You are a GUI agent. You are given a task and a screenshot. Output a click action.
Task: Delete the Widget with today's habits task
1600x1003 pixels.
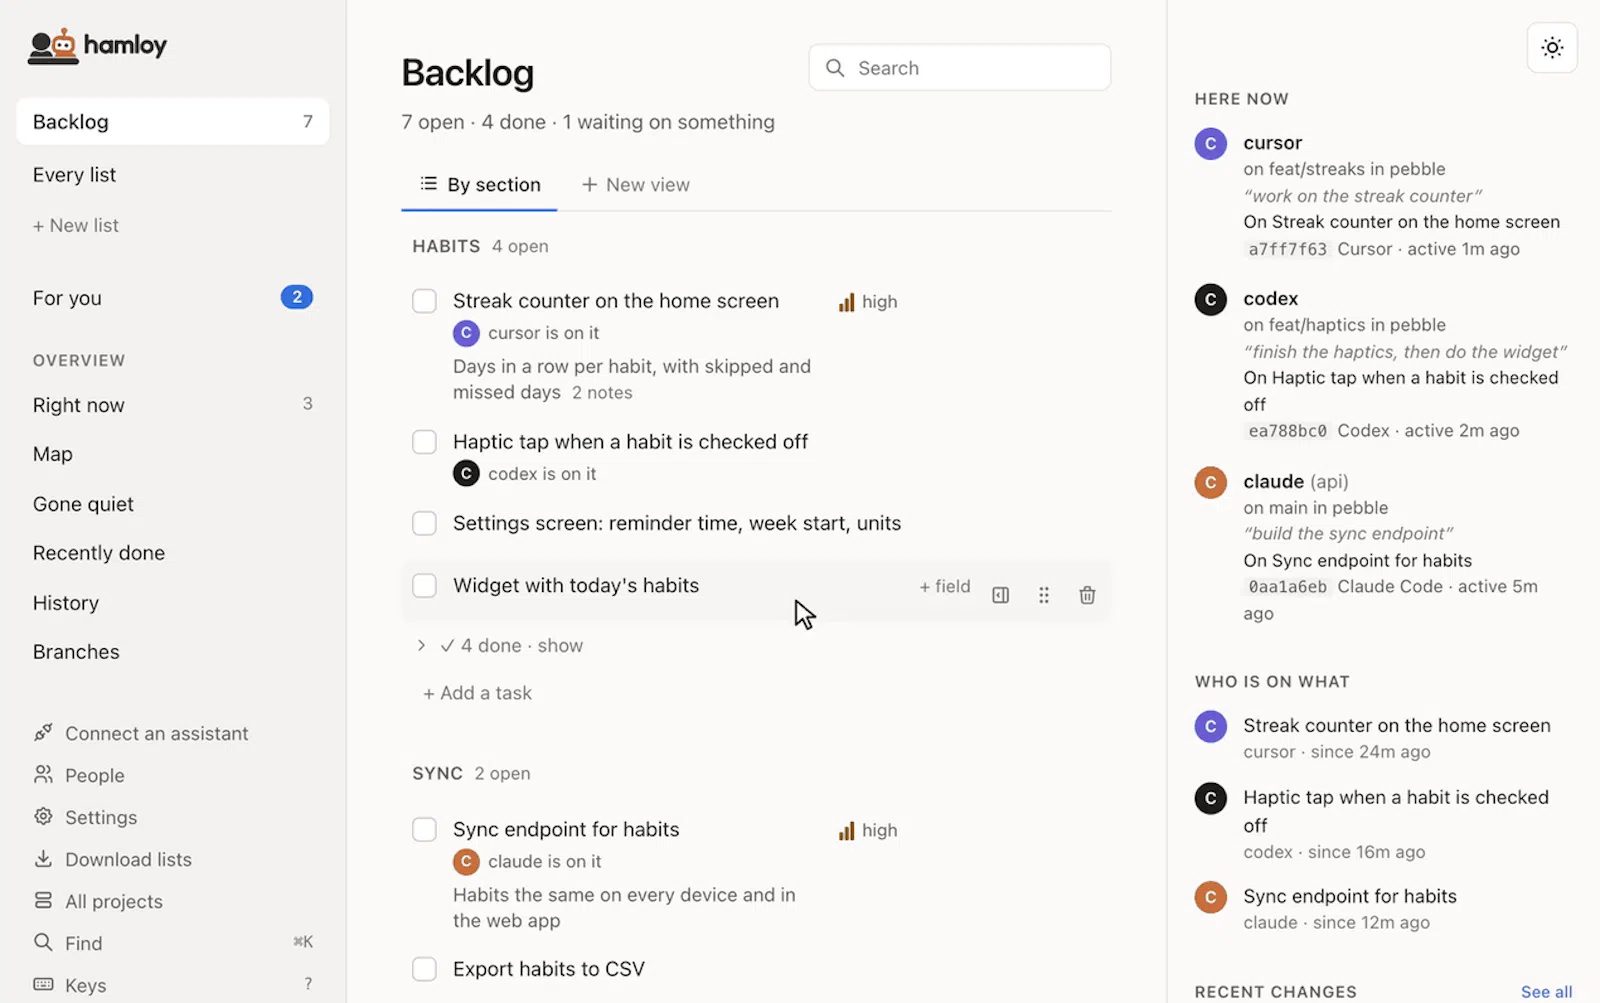[x=1087, y=595]
